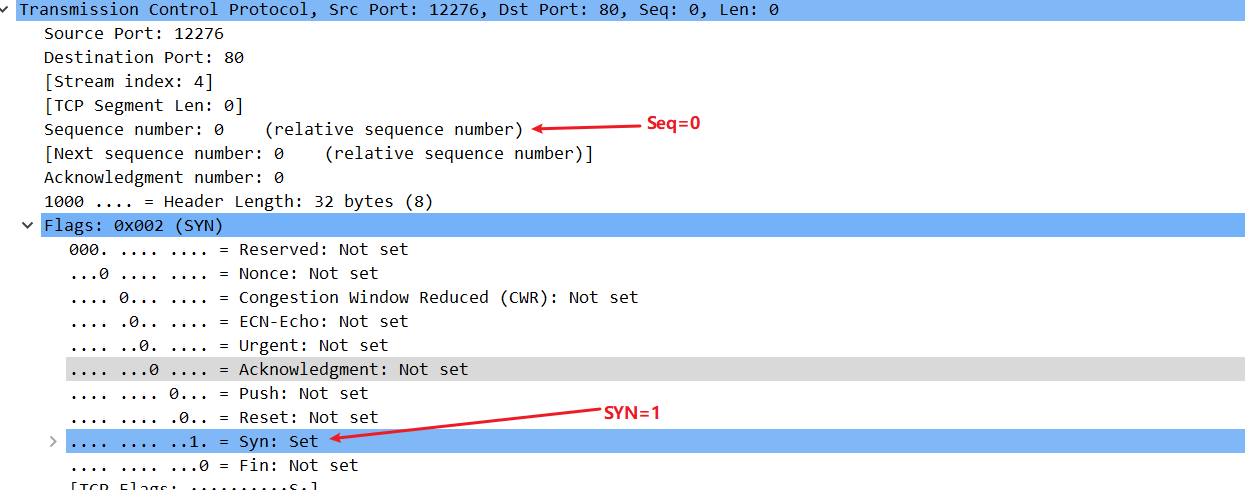Click the Stream index: 4 line

click(129, 81)
